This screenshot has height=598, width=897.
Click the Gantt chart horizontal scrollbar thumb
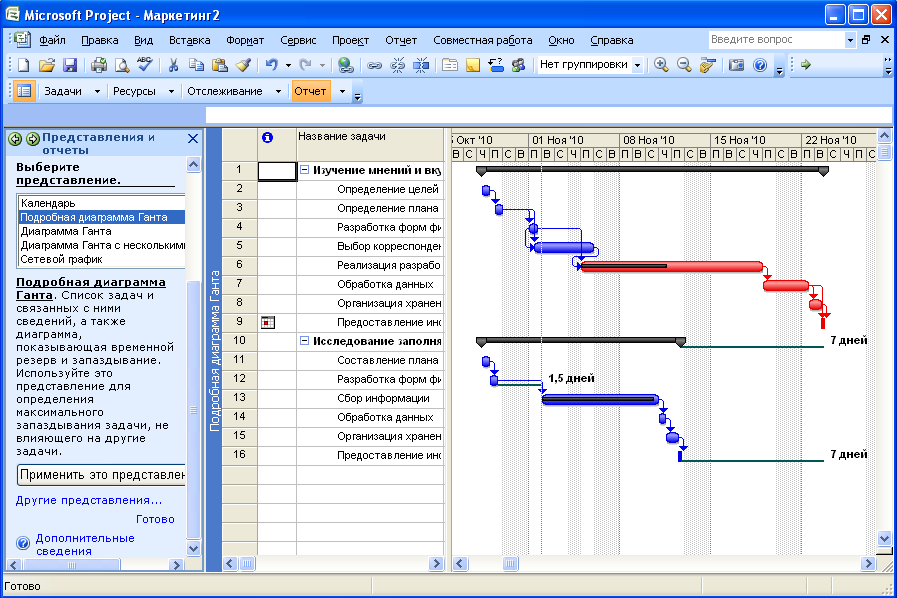(510, 564)
